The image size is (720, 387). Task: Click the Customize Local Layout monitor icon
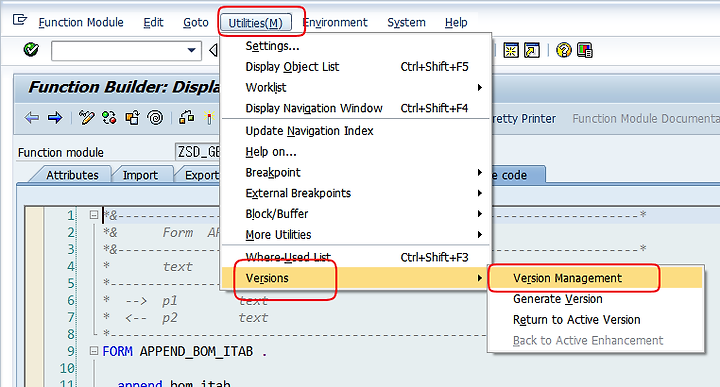[x=585, y=50]
